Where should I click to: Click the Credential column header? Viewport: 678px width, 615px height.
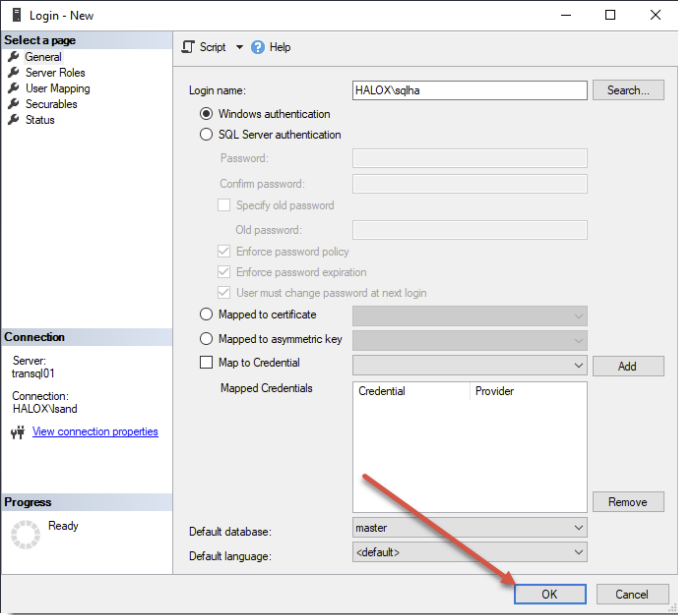tap(411, 391)
